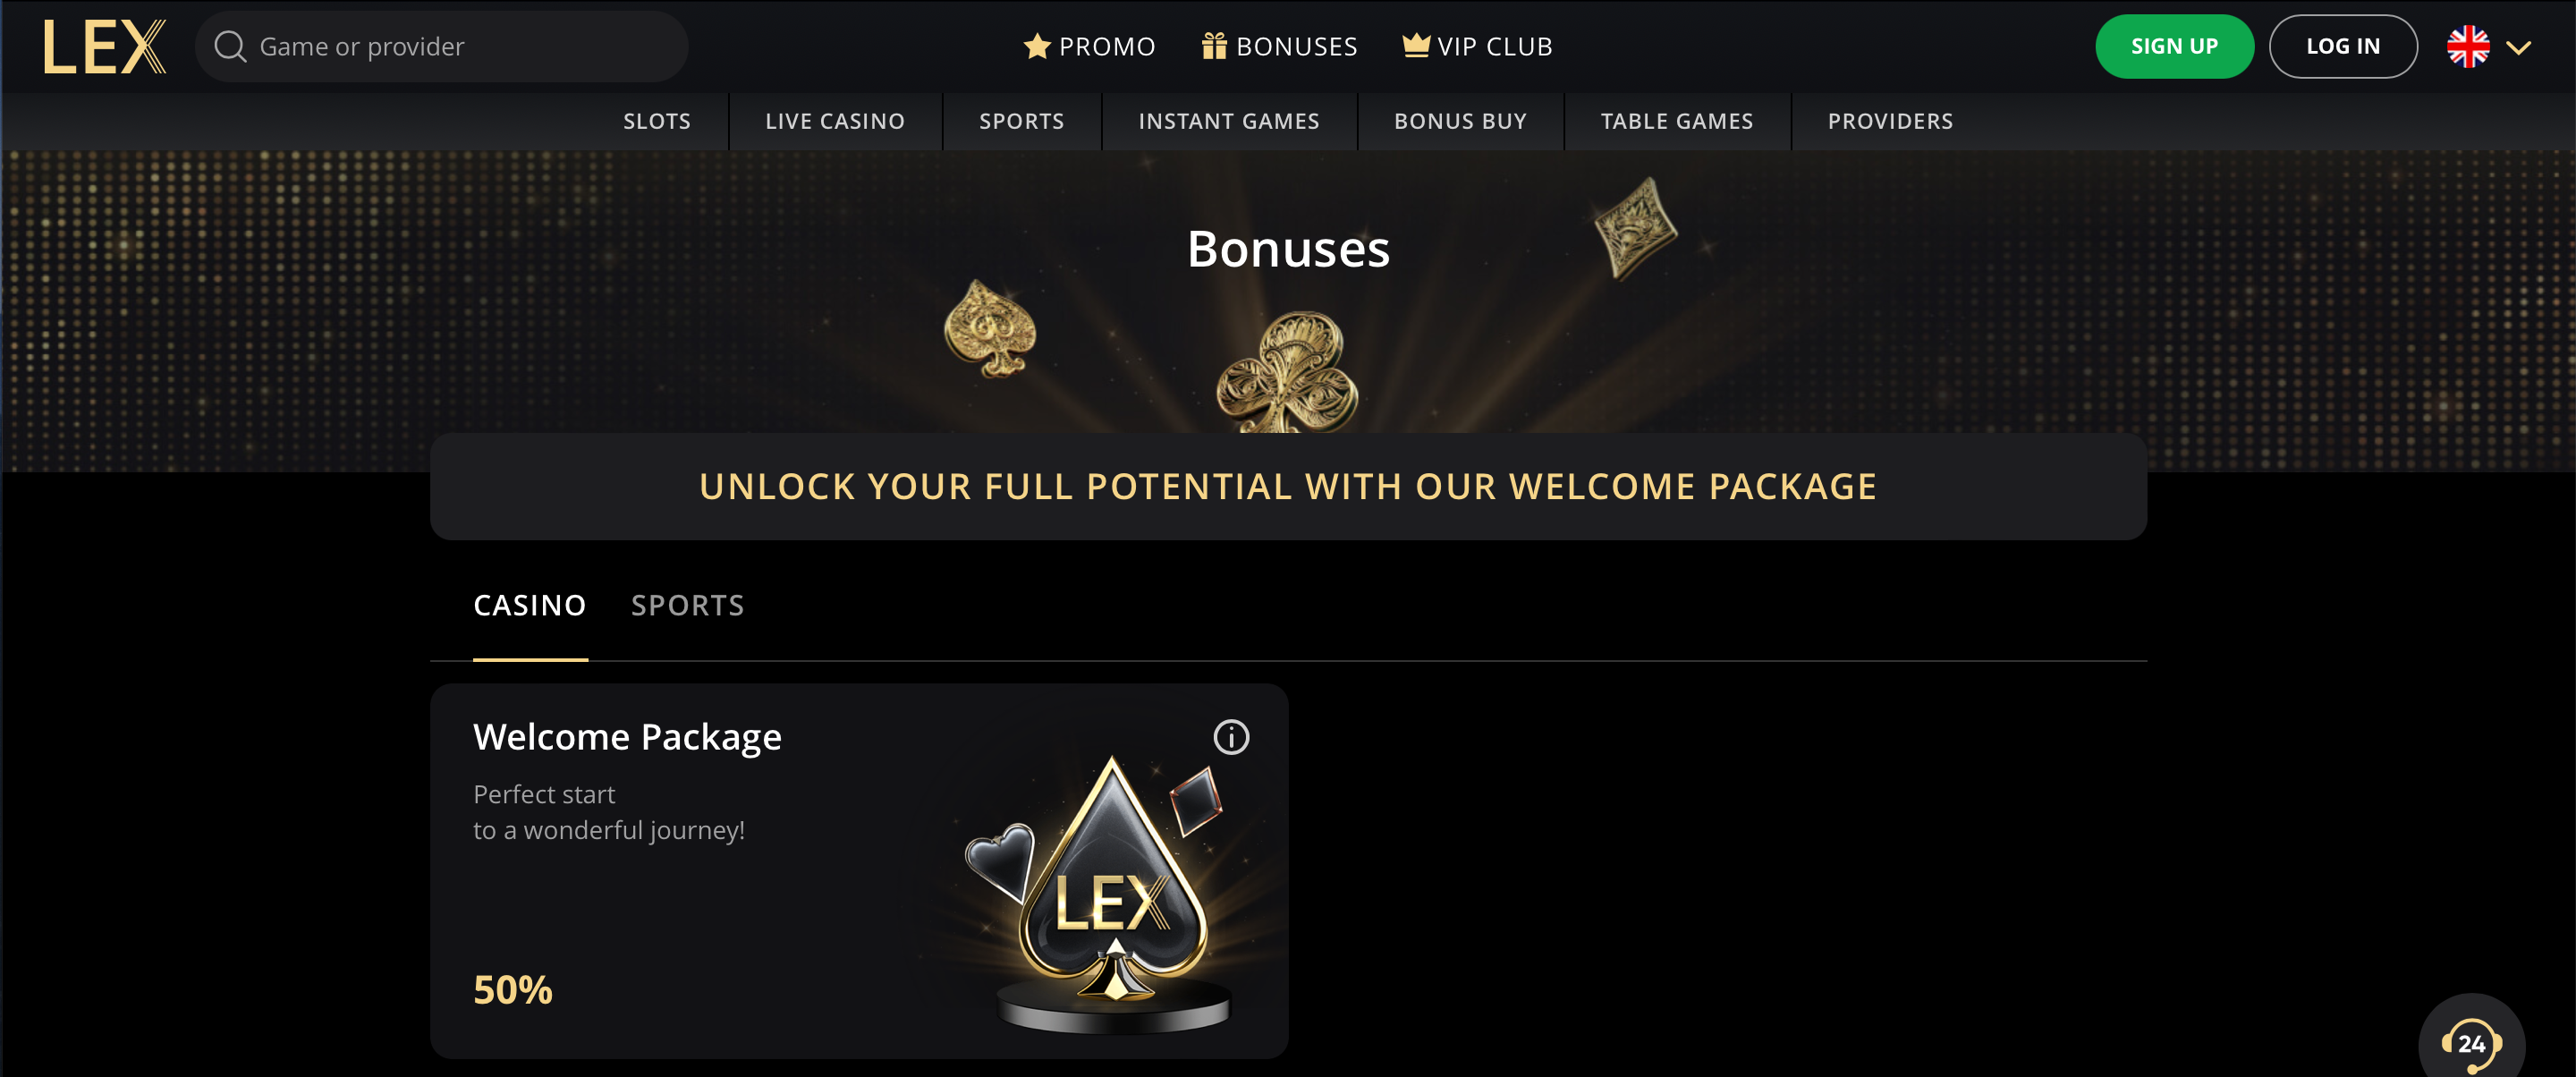
Task: Click the search magnifier icon
Action: (x=230, y=47)
